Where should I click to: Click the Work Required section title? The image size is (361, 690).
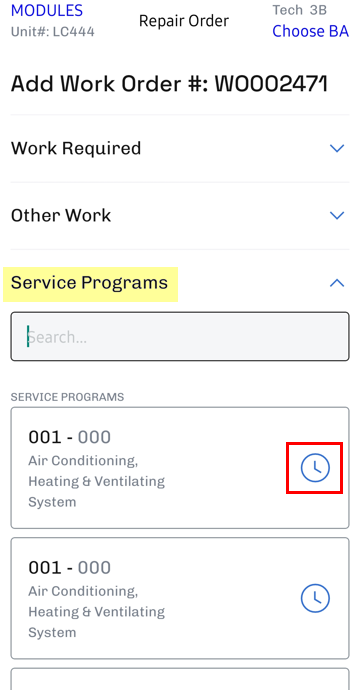pos(76,148)
